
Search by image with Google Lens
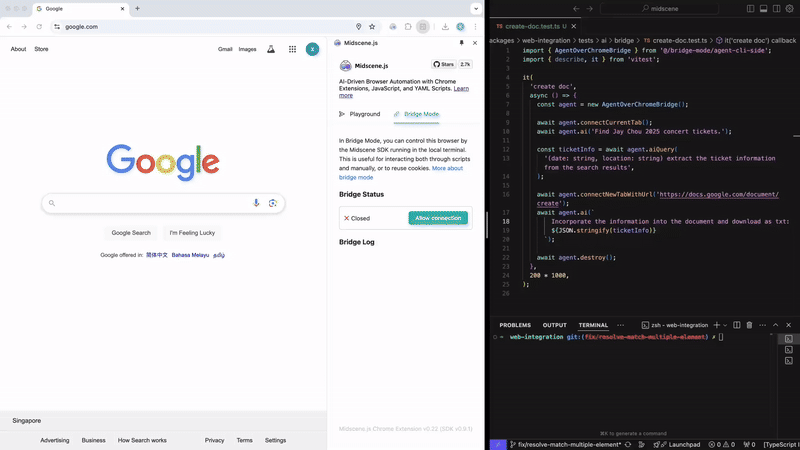273,203
